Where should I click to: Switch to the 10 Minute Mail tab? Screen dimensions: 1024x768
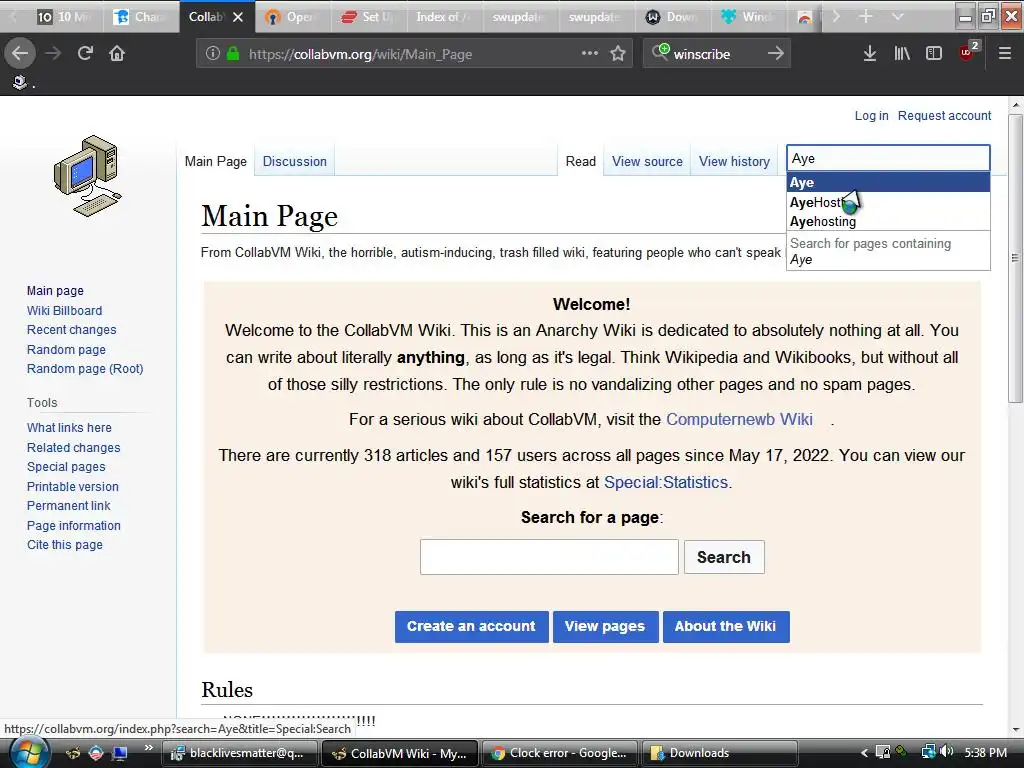coord(63,17)
